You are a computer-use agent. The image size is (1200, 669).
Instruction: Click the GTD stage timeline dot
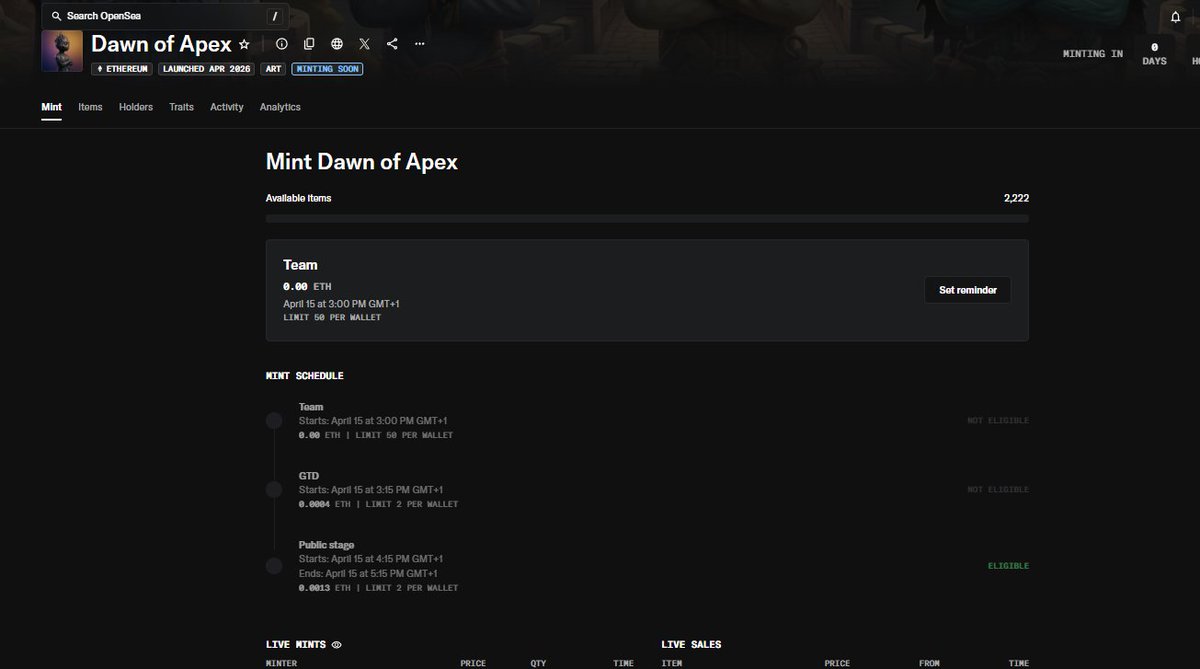pos(274,490)
